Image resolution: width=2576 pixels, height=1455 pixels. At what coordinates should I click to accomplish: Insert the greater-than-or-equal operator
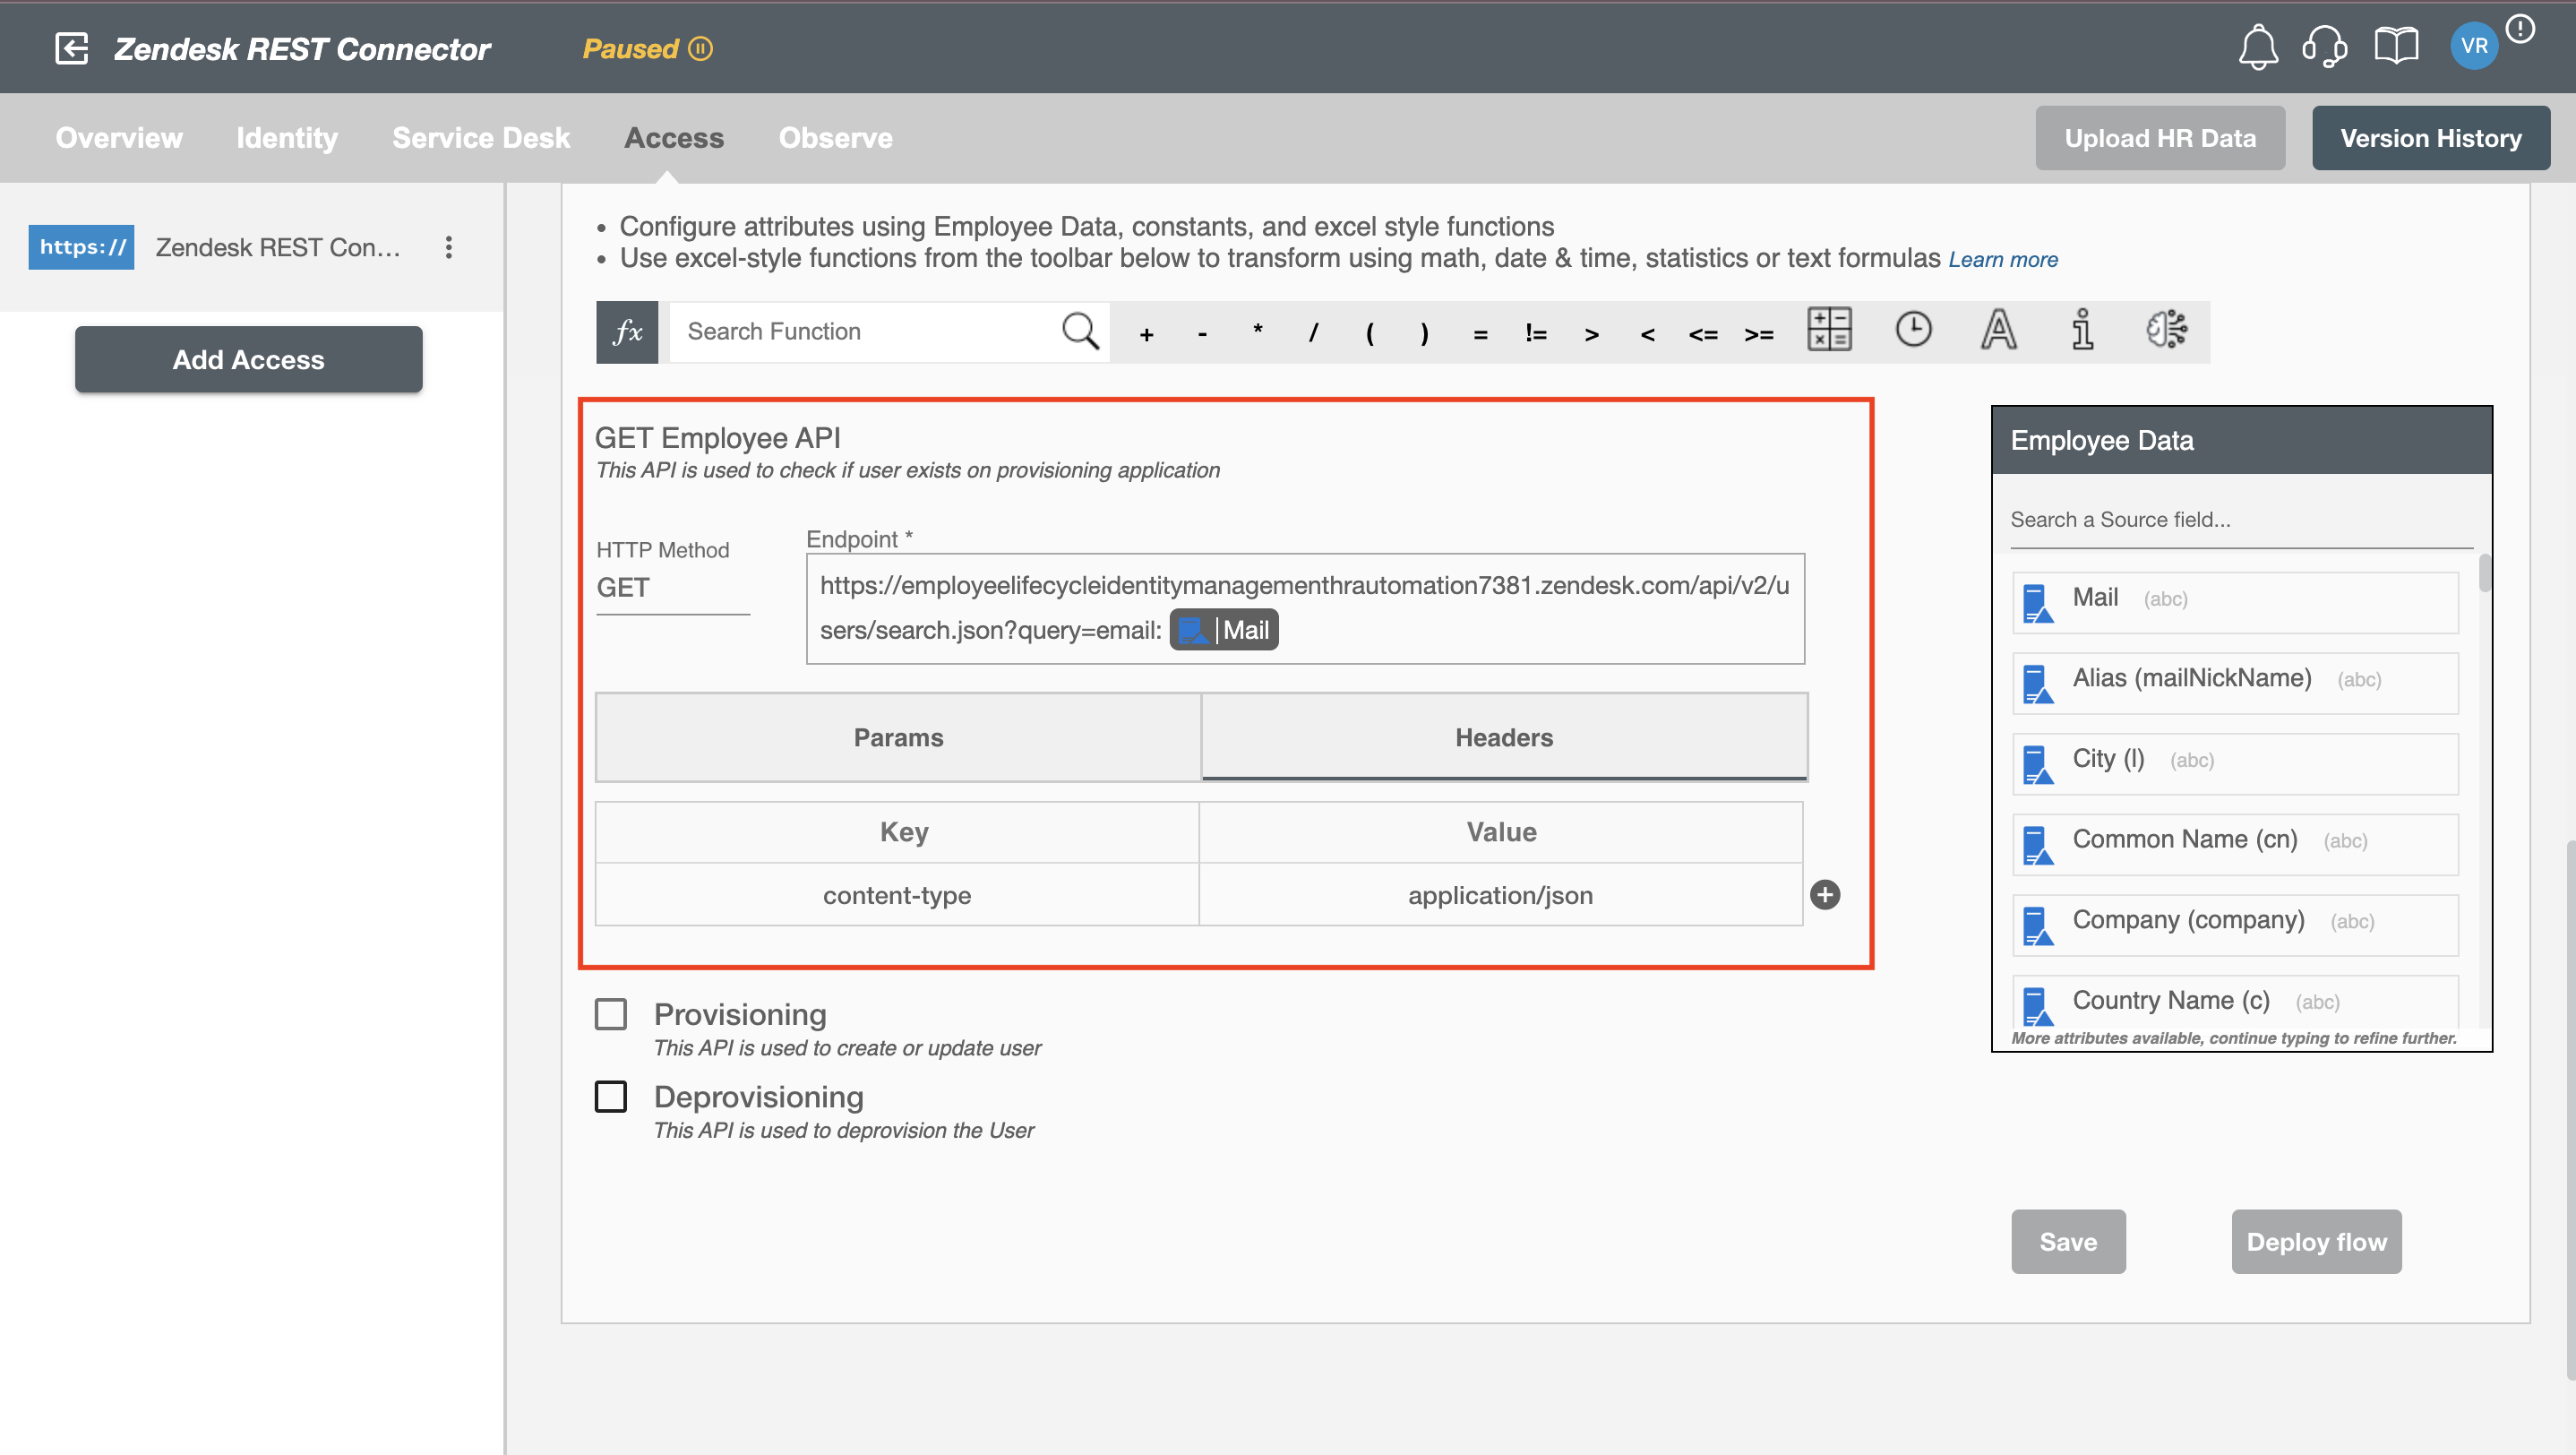click(x=1759, y=334)
